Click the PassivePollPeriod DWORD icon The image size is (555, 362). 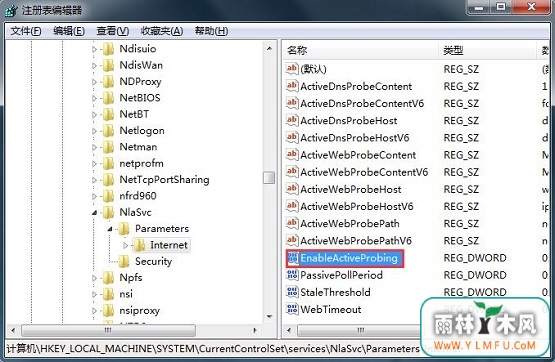click(293, 275)
